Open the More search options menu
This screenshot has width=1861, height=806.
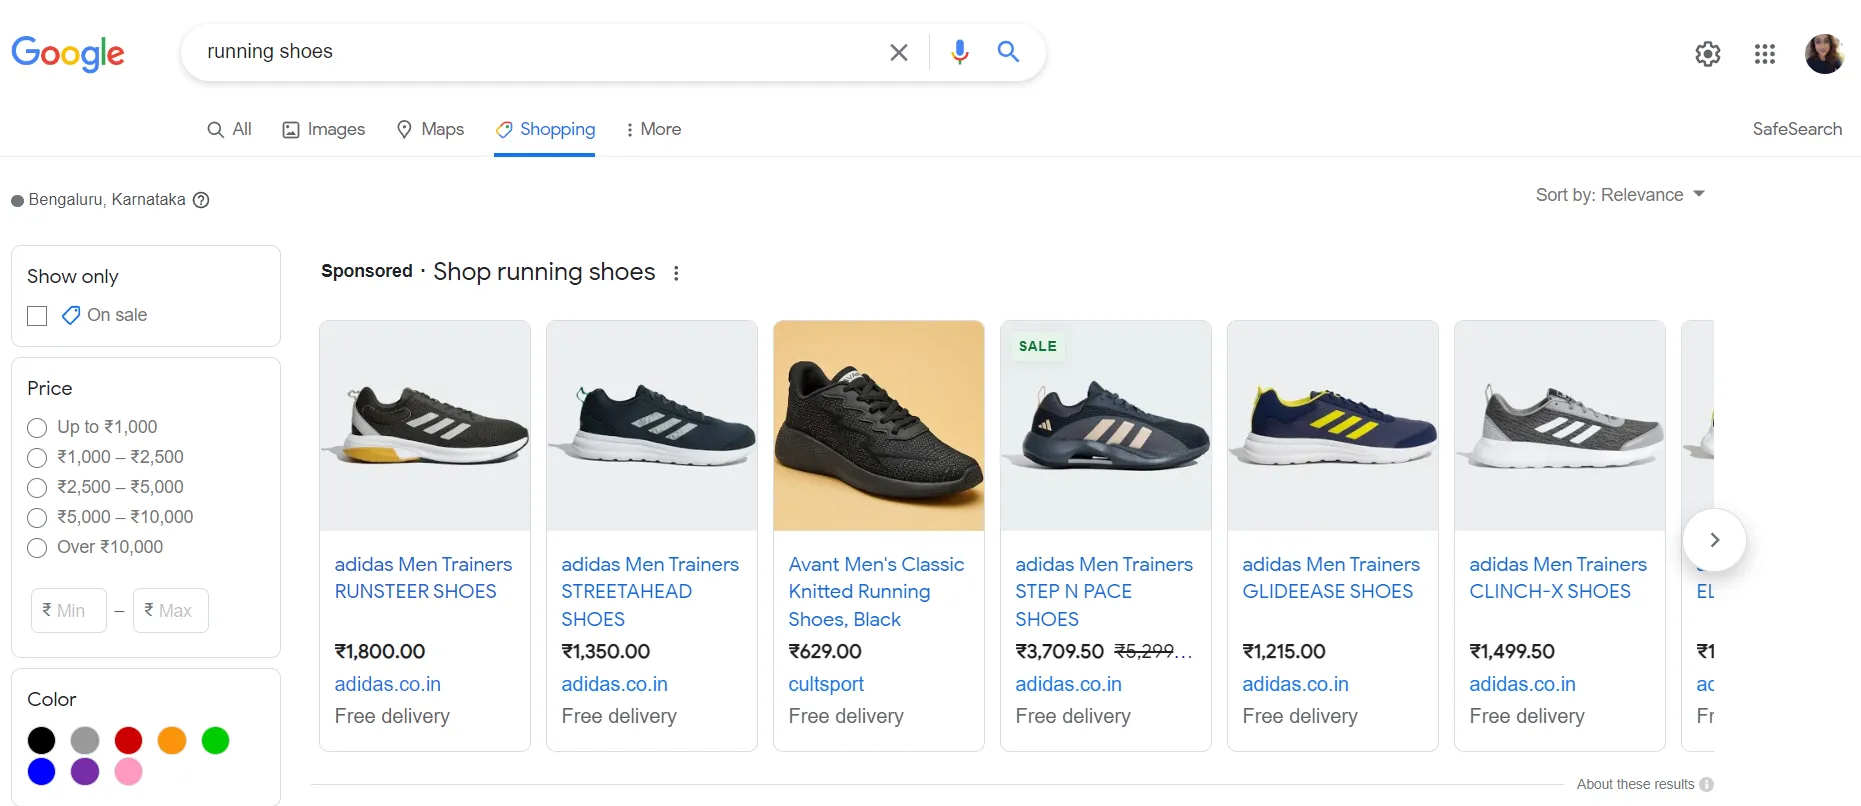(652, 129)
